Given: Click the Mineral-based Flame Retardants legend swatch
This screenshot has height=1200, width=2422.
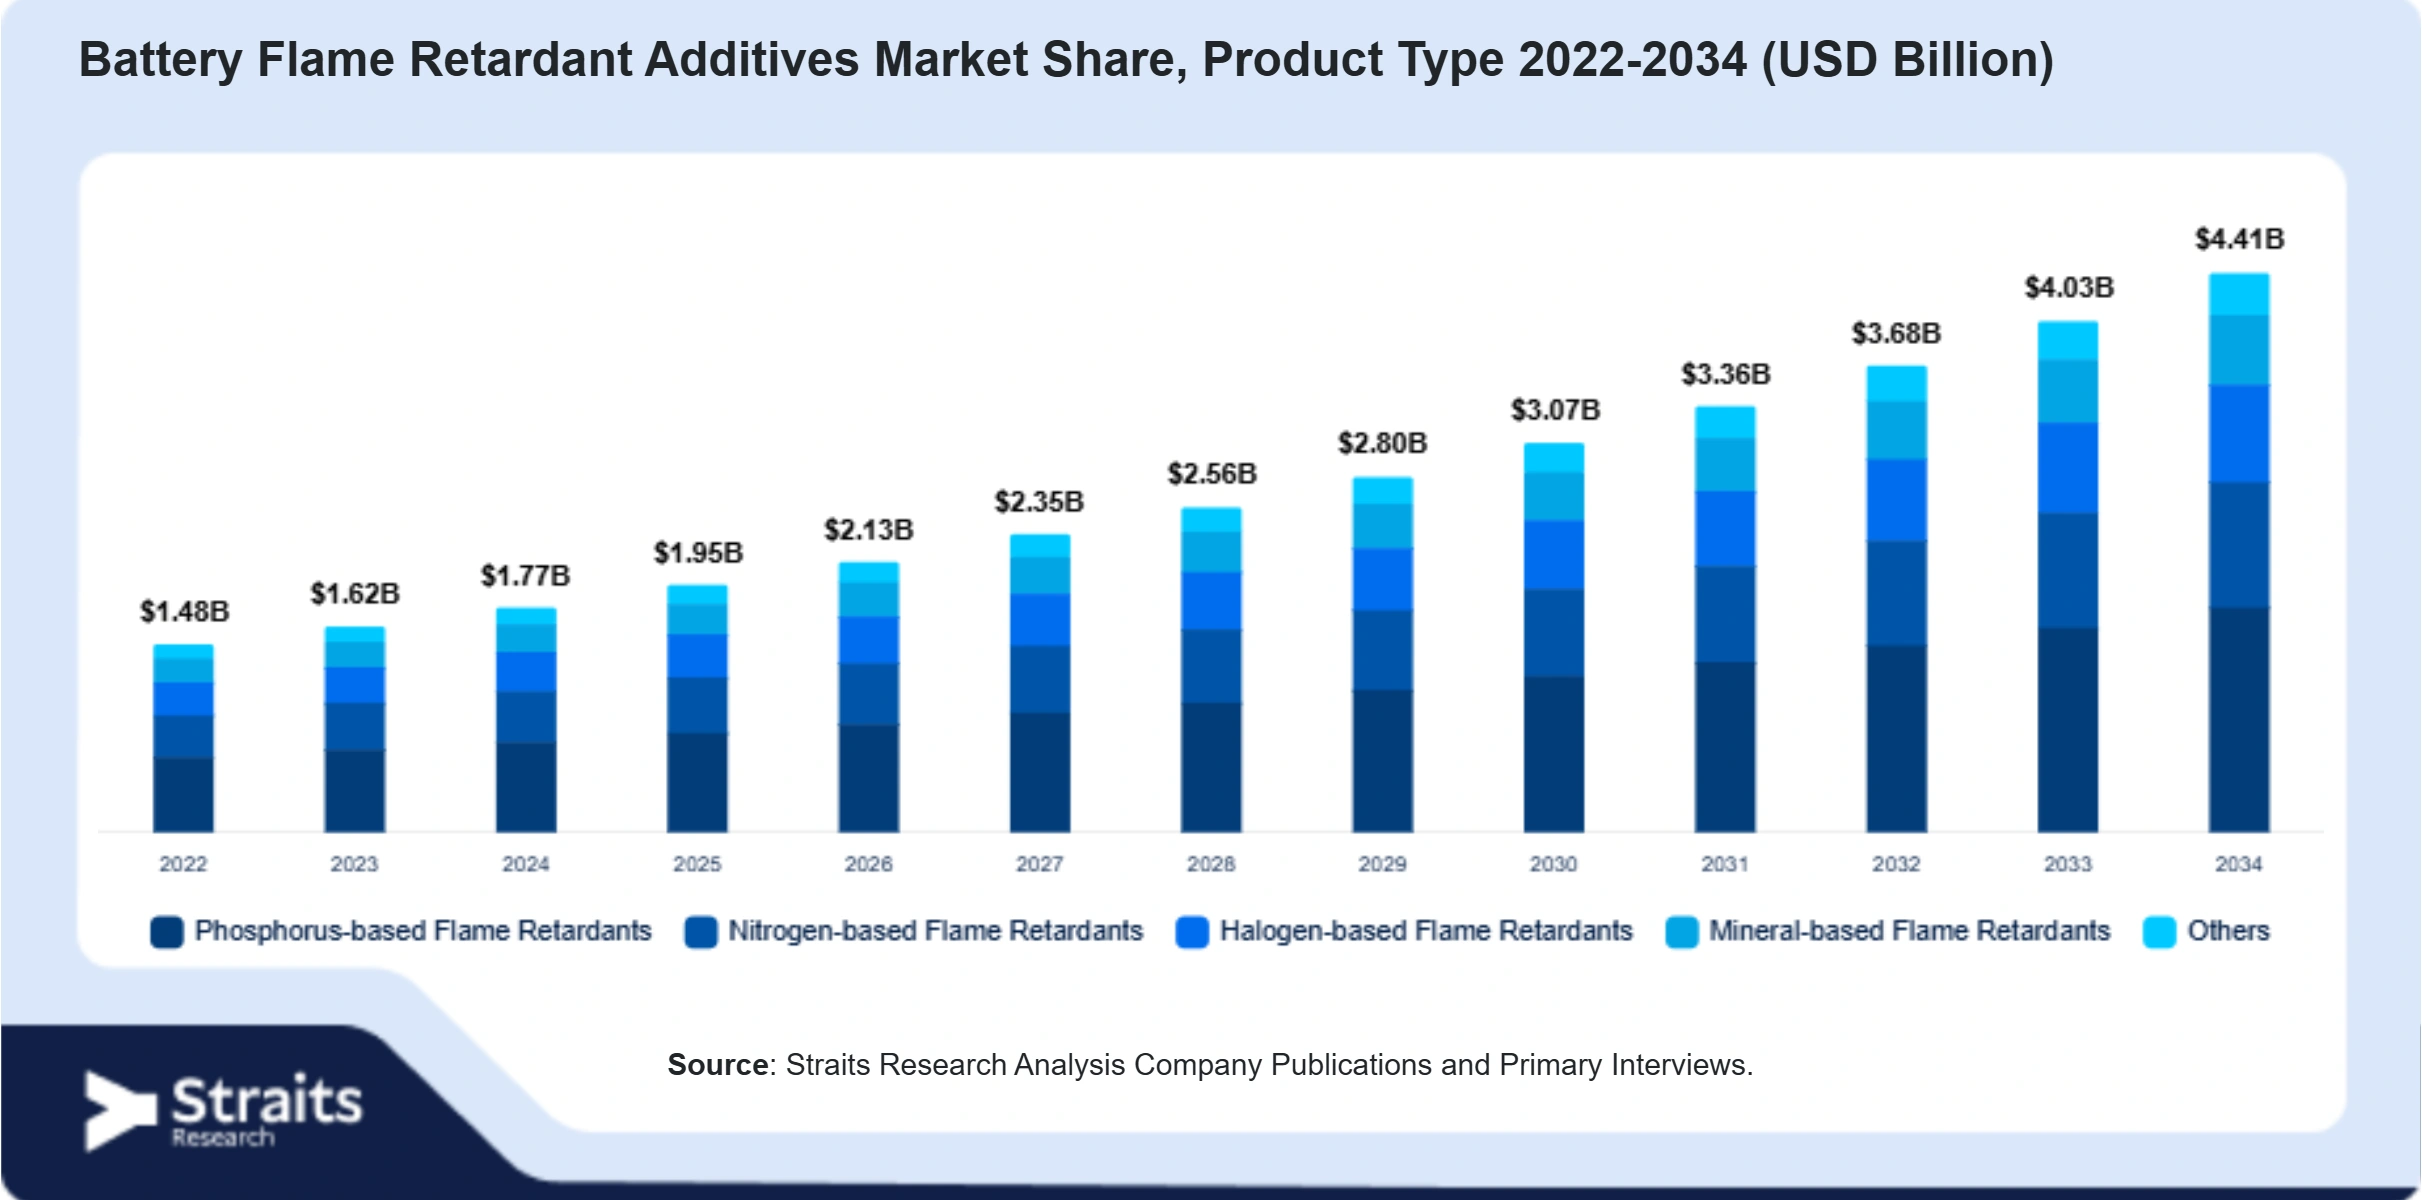Looking at the screenshot, I should 1682,932.
